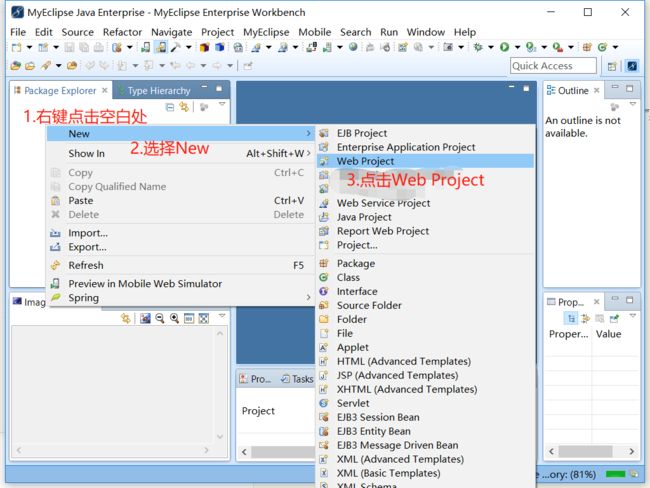Open Outline panel view menu triangle
The width and height of the screenshot is (650, 488).
[x=633, y=104]
